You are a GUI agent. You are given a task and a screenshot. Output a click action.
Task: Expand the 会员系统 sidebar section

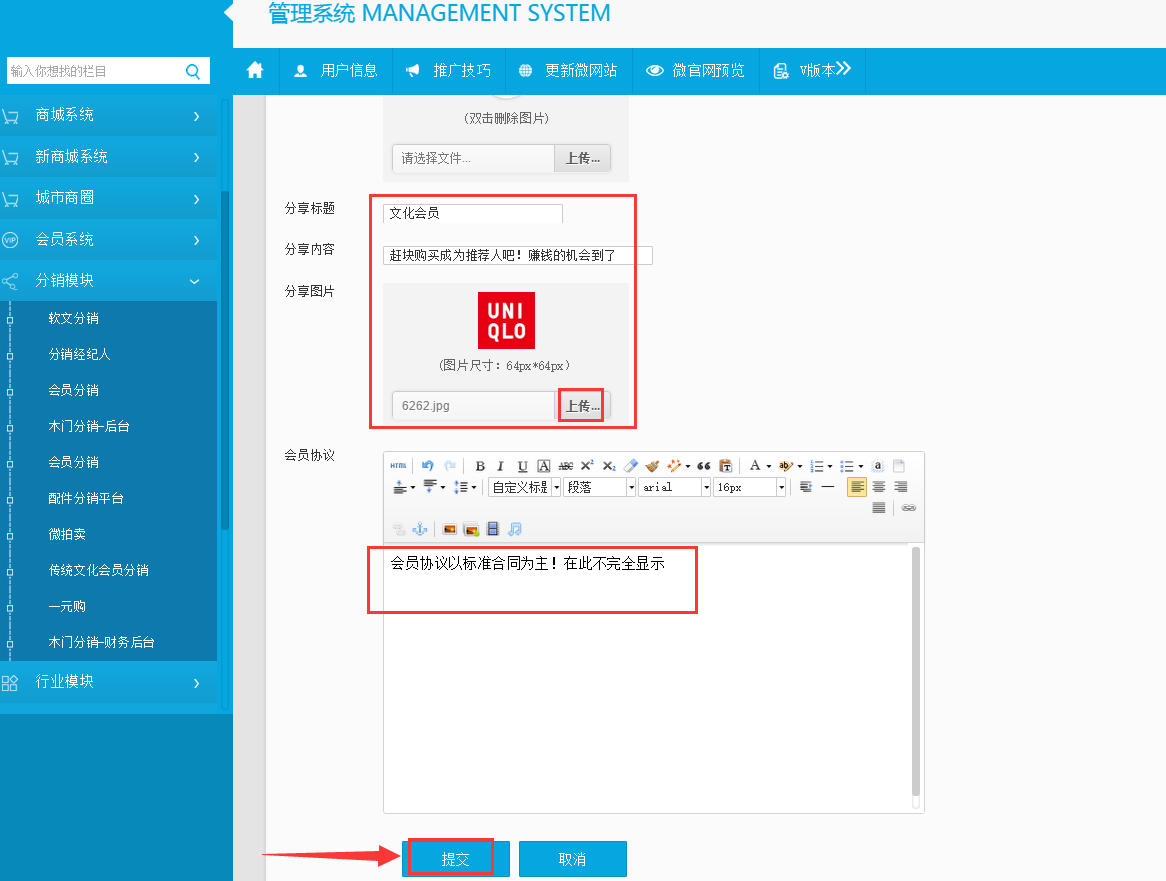(108, 240)
